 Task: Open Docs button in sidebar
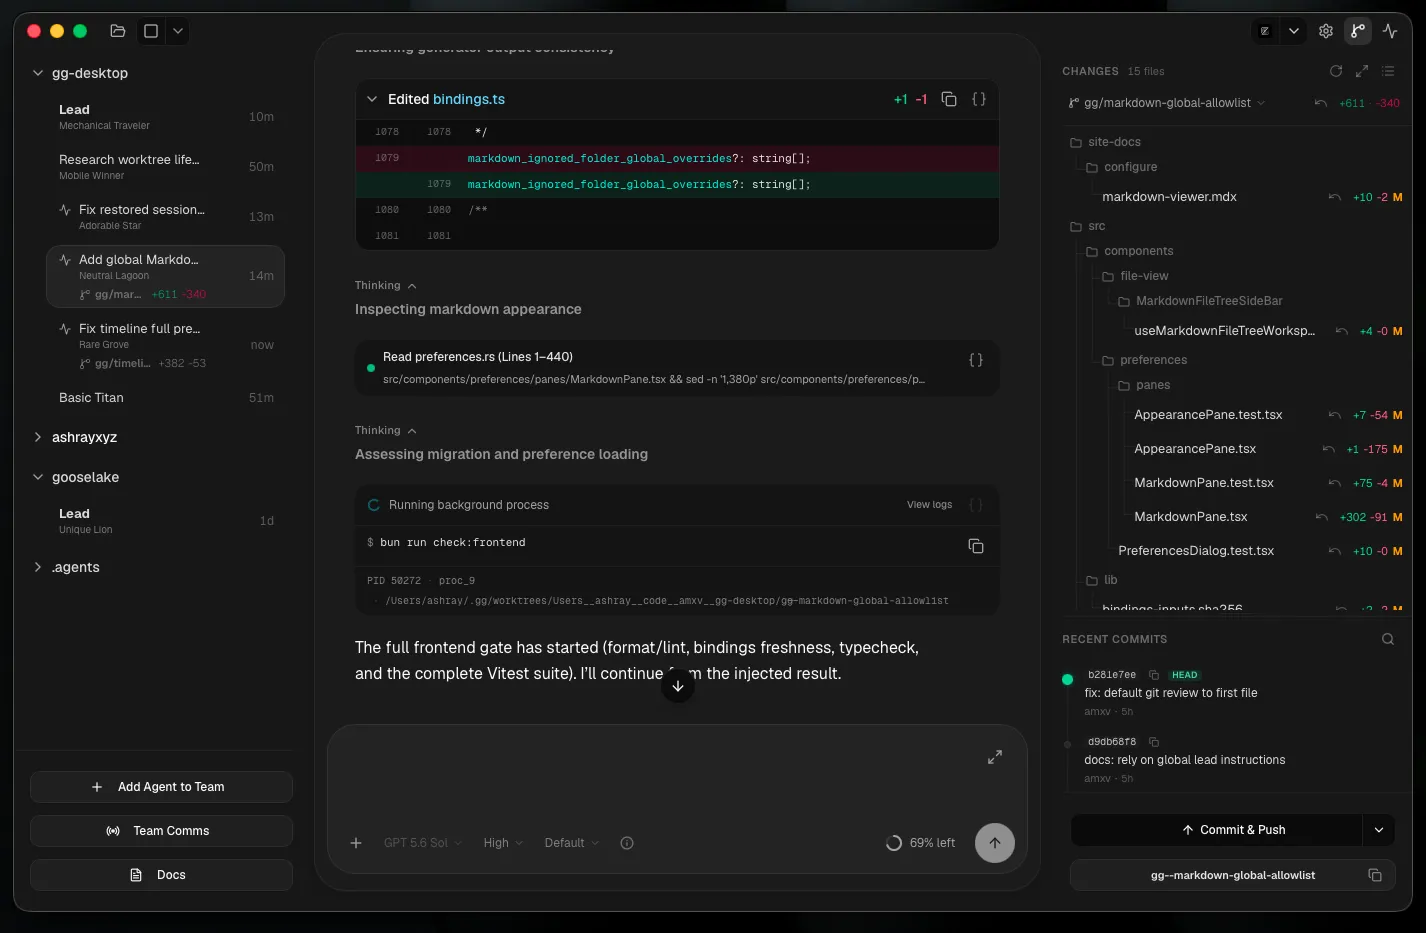pyautogui.click(x=161, y=875)
